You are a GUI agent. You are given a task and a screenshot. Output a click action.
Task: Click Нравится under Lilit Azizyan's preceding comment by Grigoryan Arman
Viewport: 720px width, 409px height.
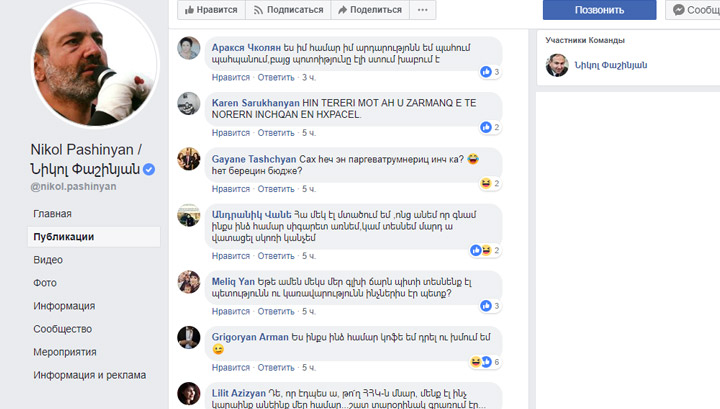click(231, 367)
